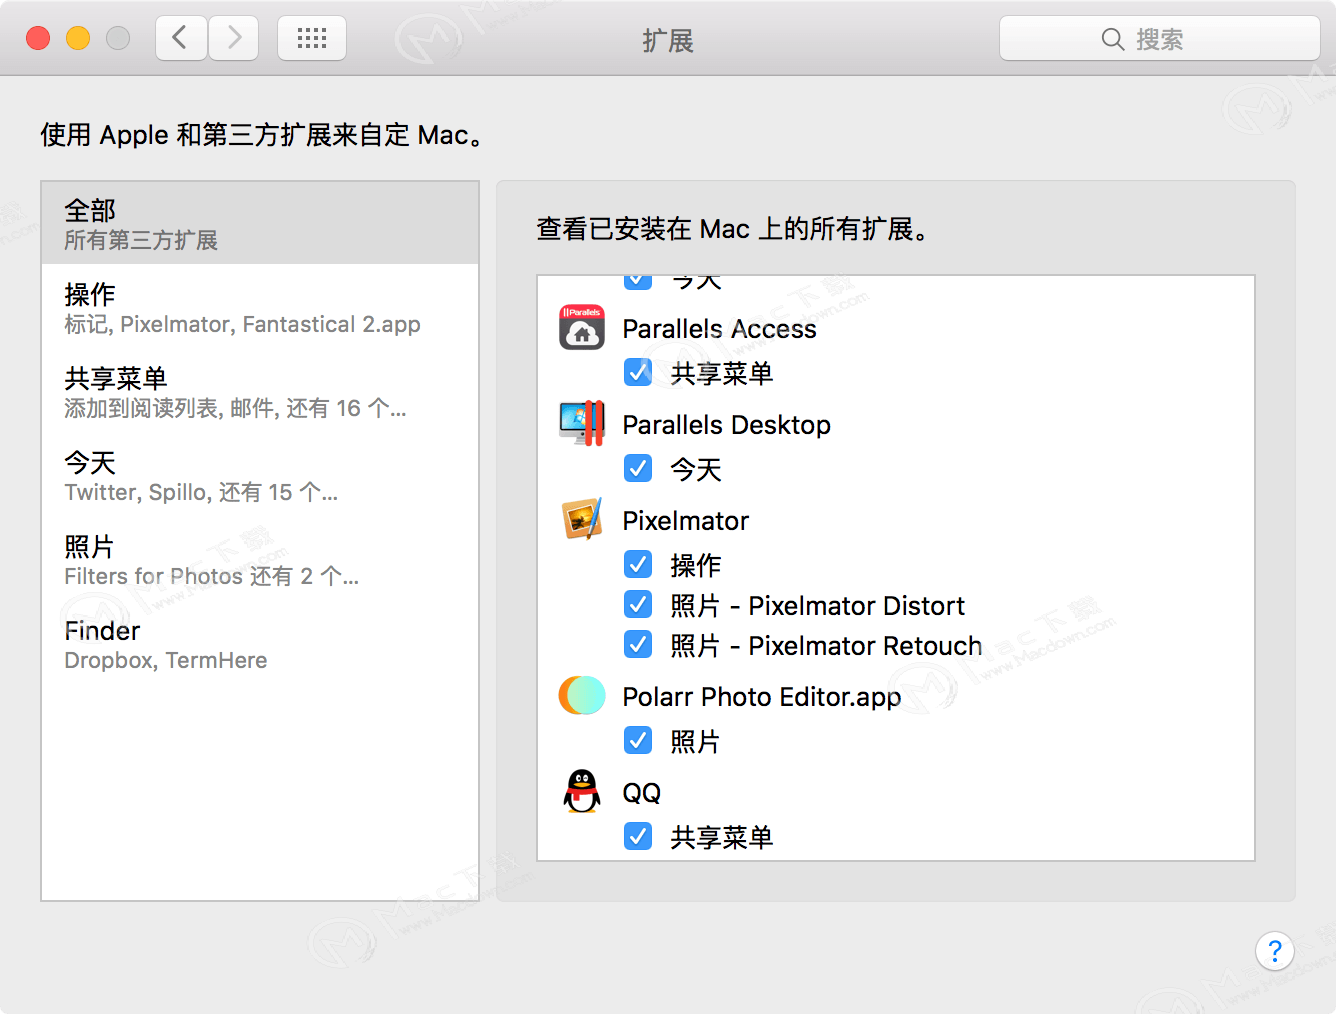Click the Pixelmator name label
The width and height of the screenshot is (1336, 1014).
685,521
